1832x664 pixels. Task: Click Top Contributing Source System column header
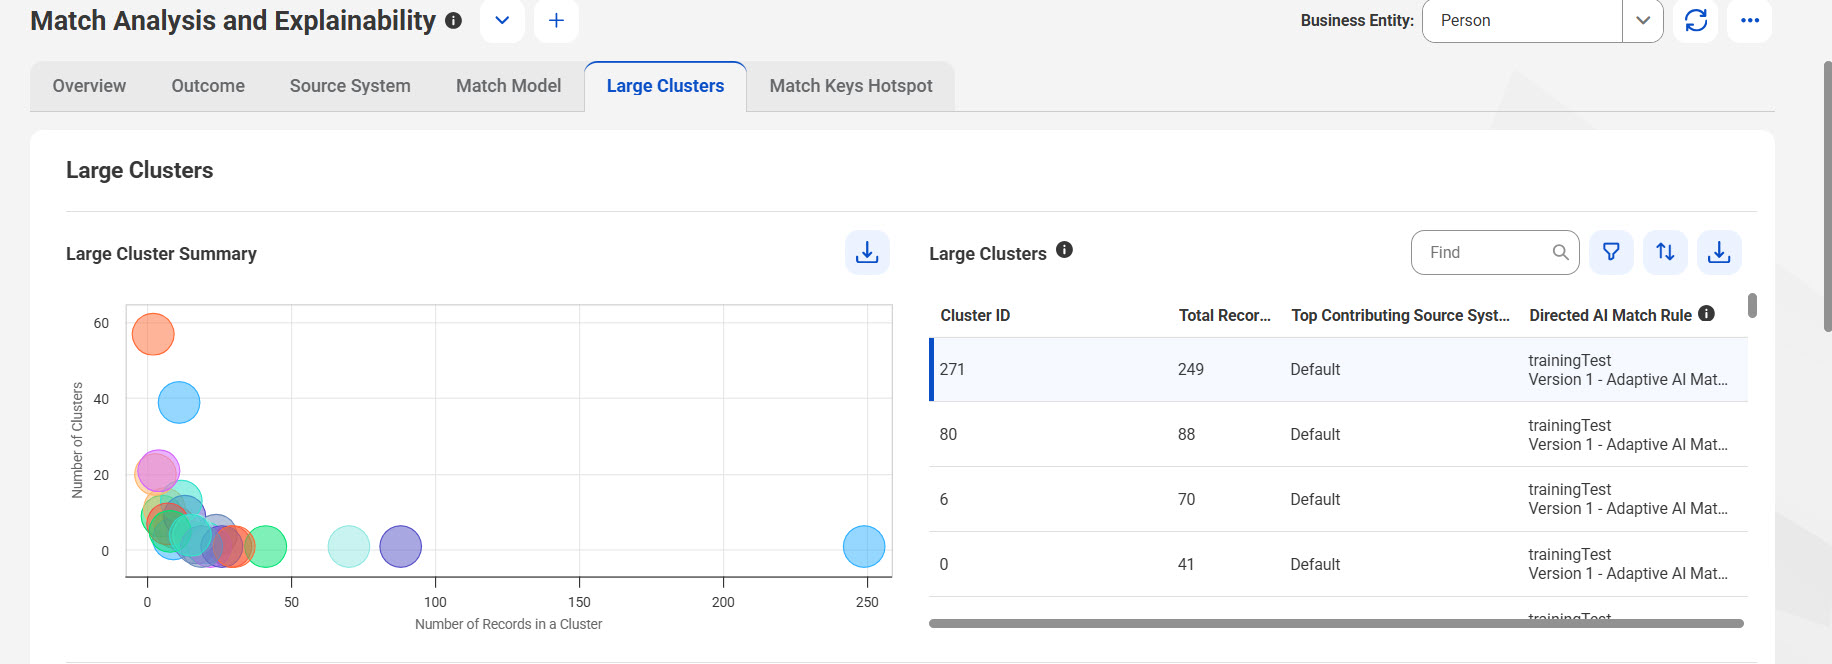coord(1400,315)
